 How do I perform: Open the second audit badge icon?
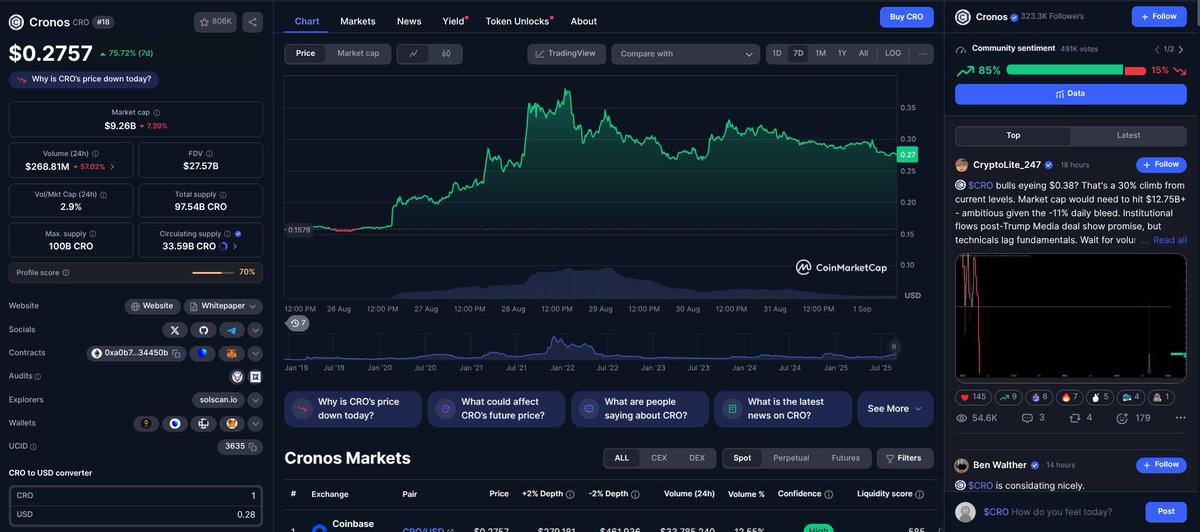pos(255,377)
